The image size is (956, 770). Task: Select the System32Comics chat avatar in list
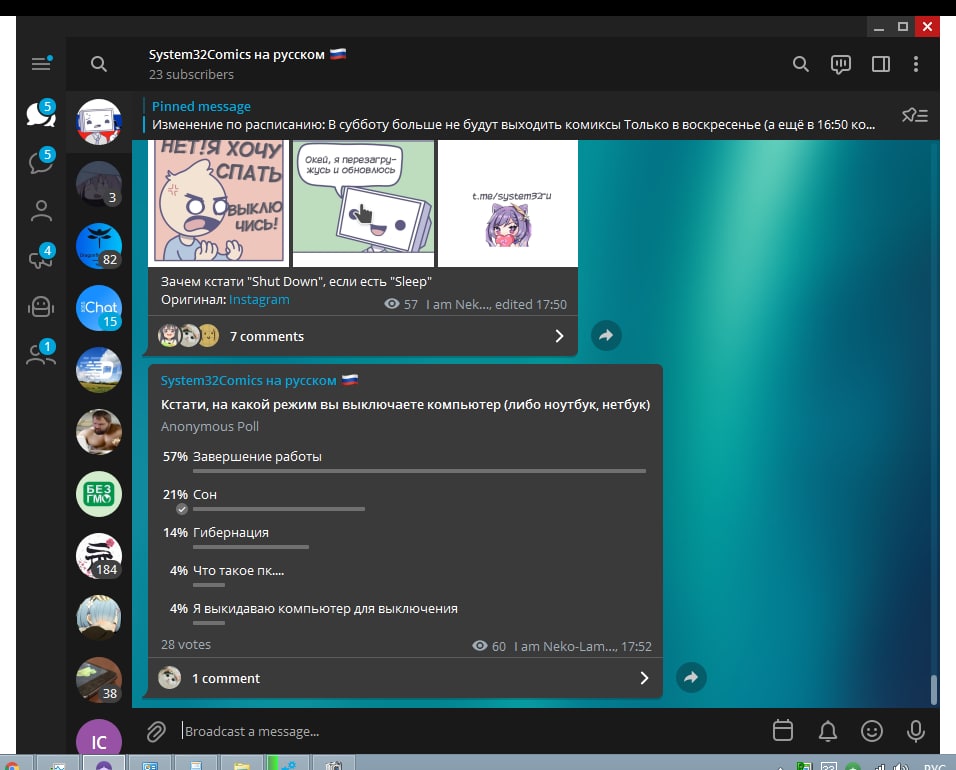click(99, 121)
